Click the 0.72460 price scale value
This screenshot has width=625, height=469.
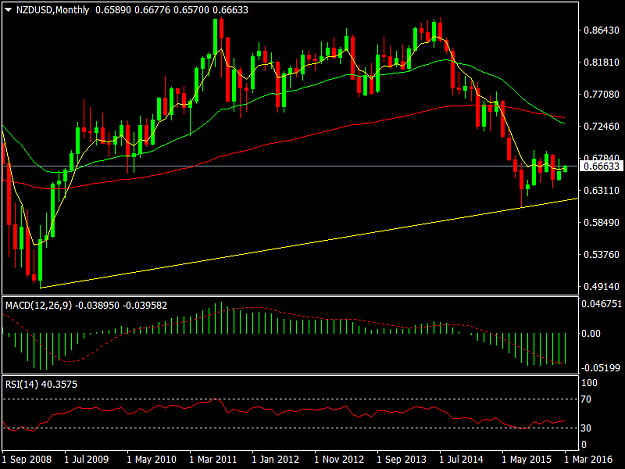click(601, 127)
